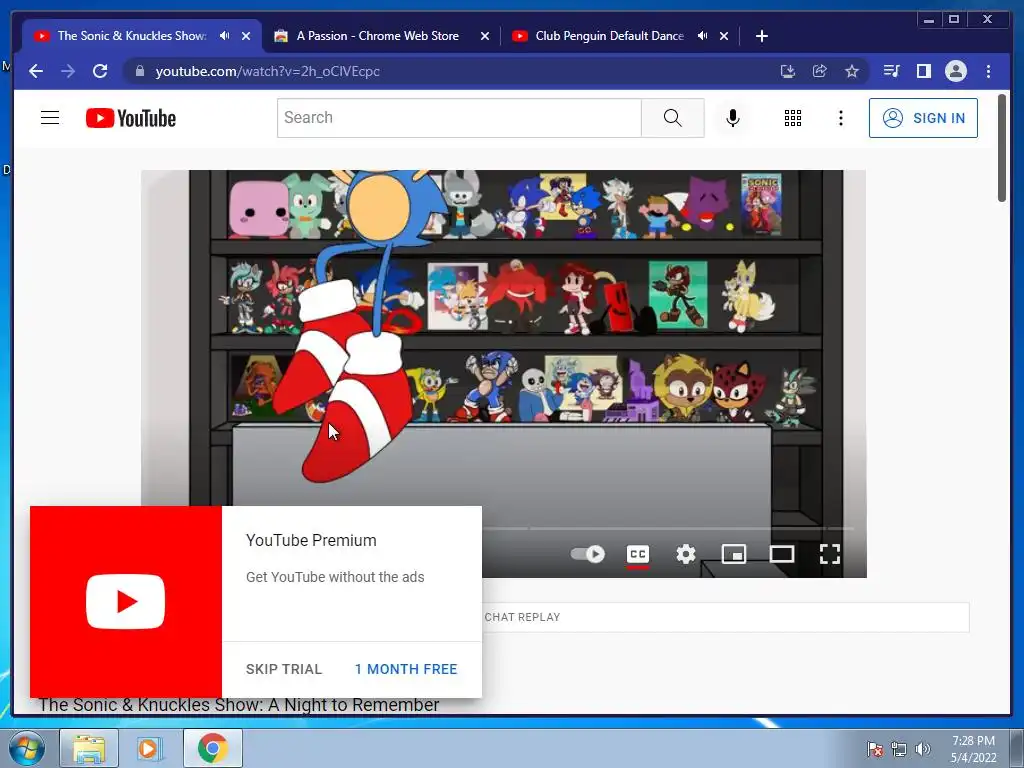Open Windows Media Player from taskbar
Viewport: 1024px width, 768px height.
point(148,748)
